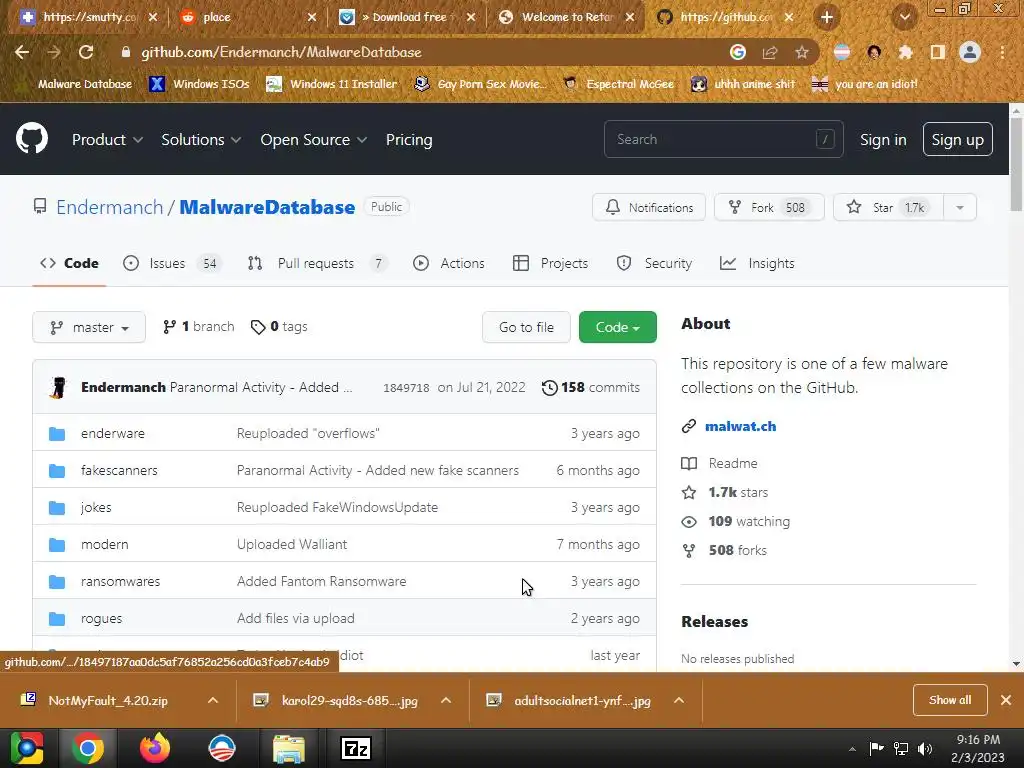Open the Star lists dropdown arrow

(x=960, y=208)
